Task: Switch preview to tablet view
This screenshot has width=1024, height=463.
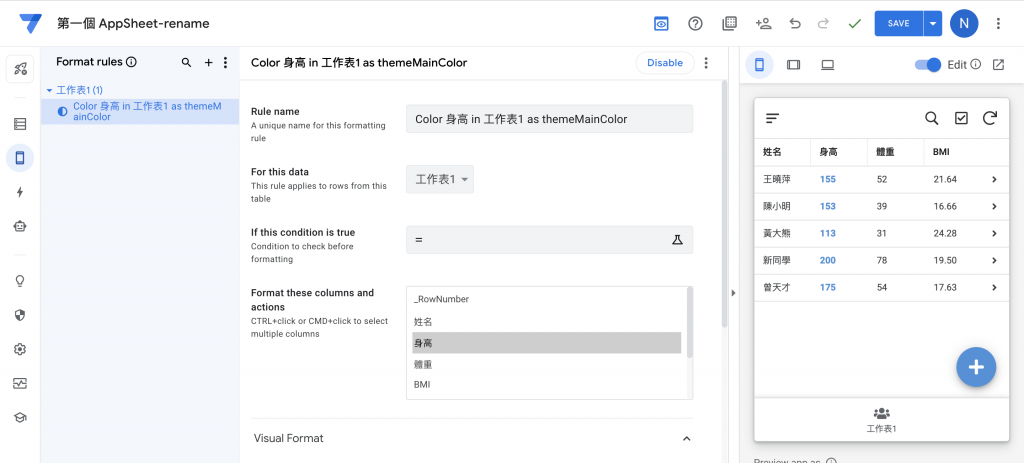Action: coord(794,65)
